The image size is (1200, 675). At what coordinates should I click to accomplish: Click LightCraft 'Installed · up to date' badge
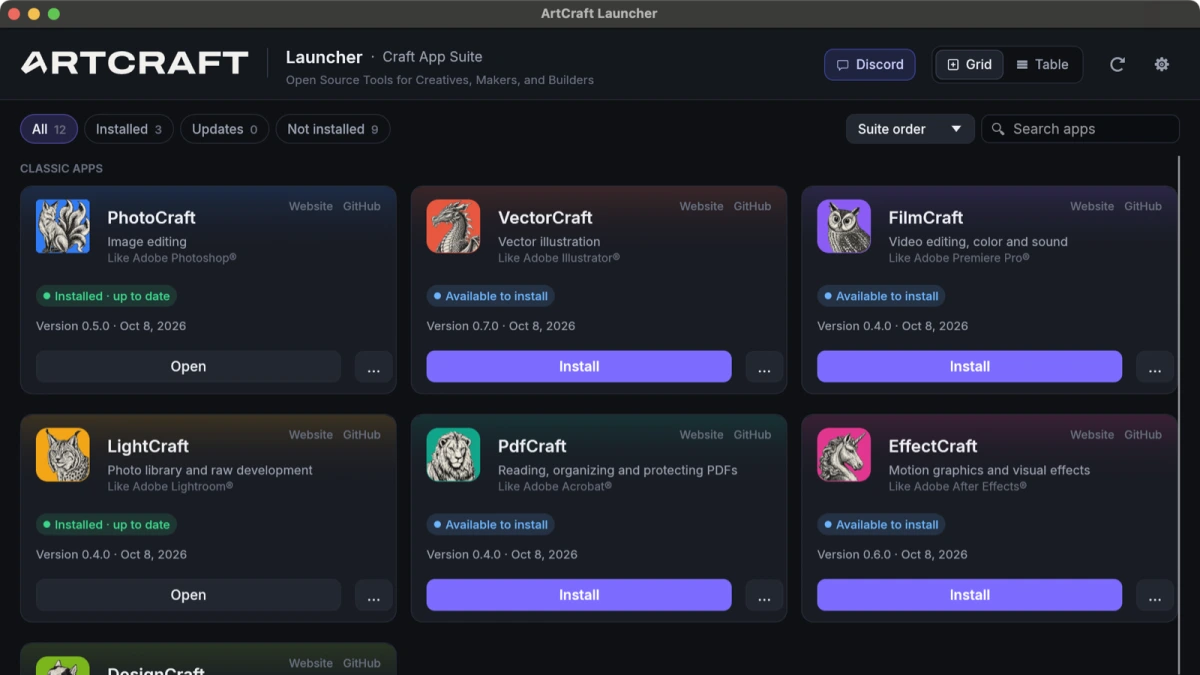[107, 524]
